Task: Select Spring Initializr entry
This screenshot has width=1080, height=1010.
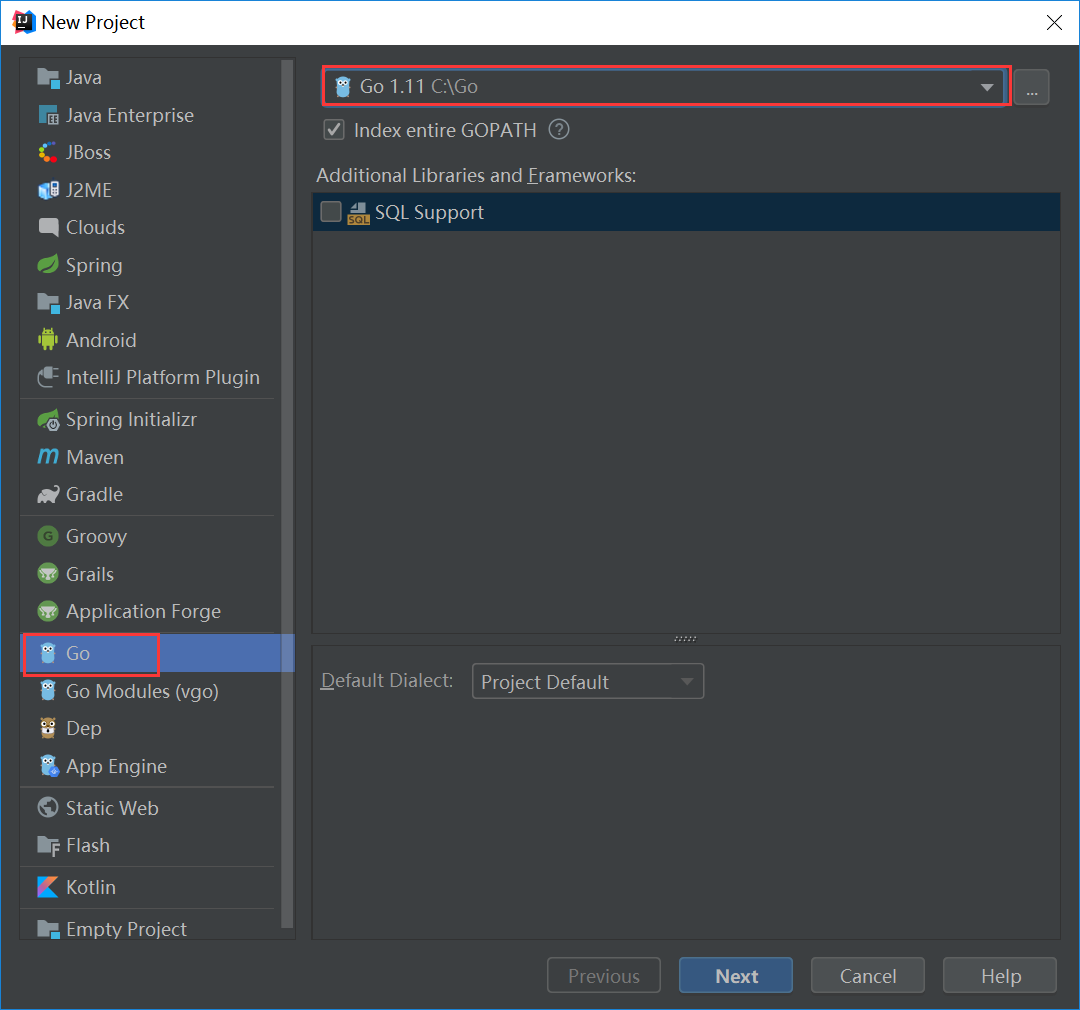Action: [150, 420]
